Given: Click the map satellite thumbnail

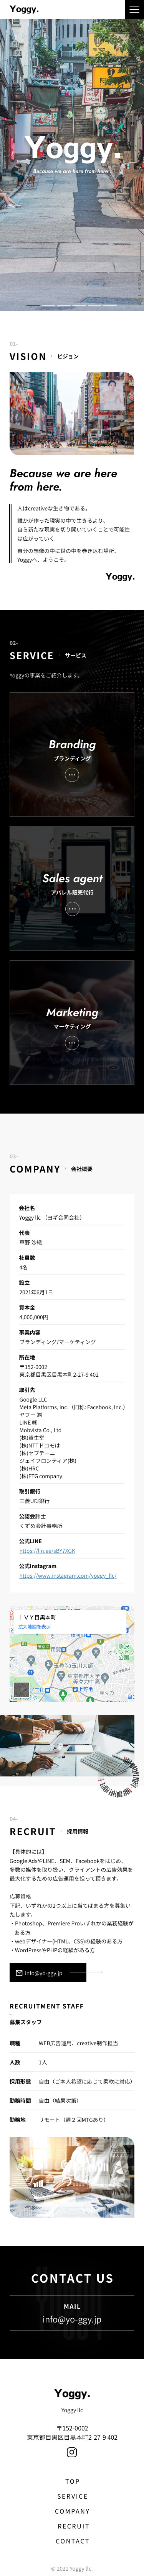Looking at the screenshot, I should [22, 1690].
